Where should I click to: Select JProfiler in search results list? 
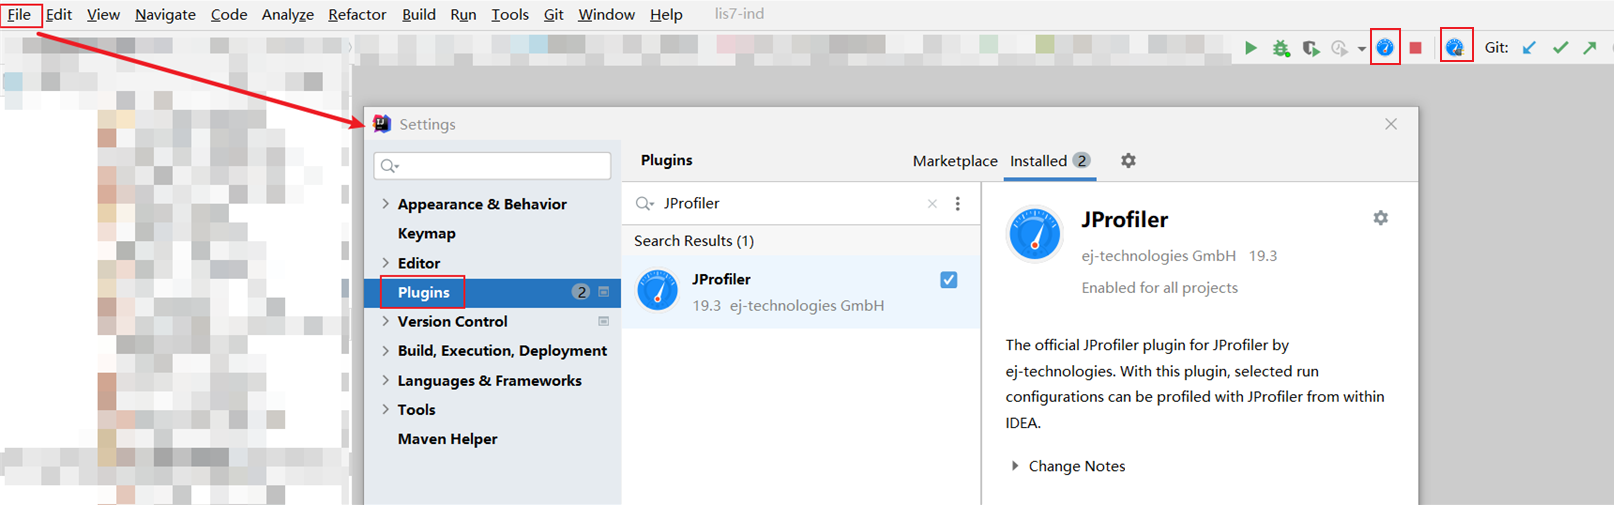801,292
